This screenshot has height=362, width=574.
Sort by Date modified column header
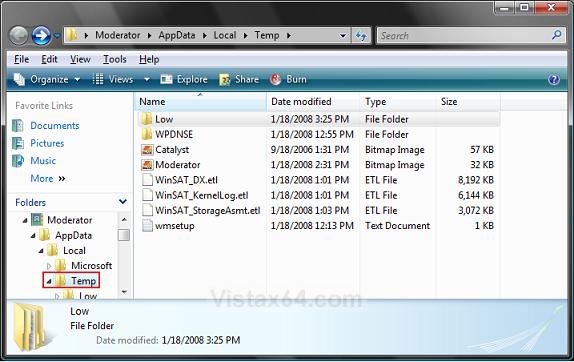(313, 102)
